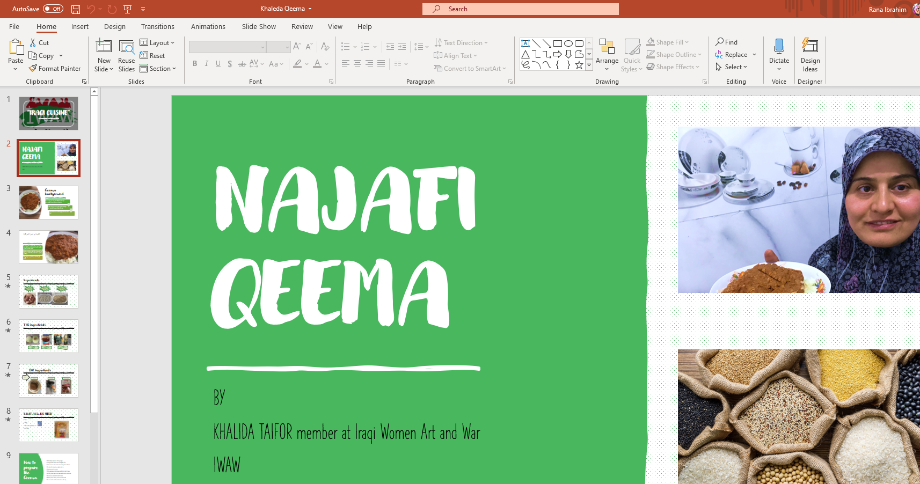920x484 pixels.
Task: Select the star shape in gallery
Action: tap(579, 65)
